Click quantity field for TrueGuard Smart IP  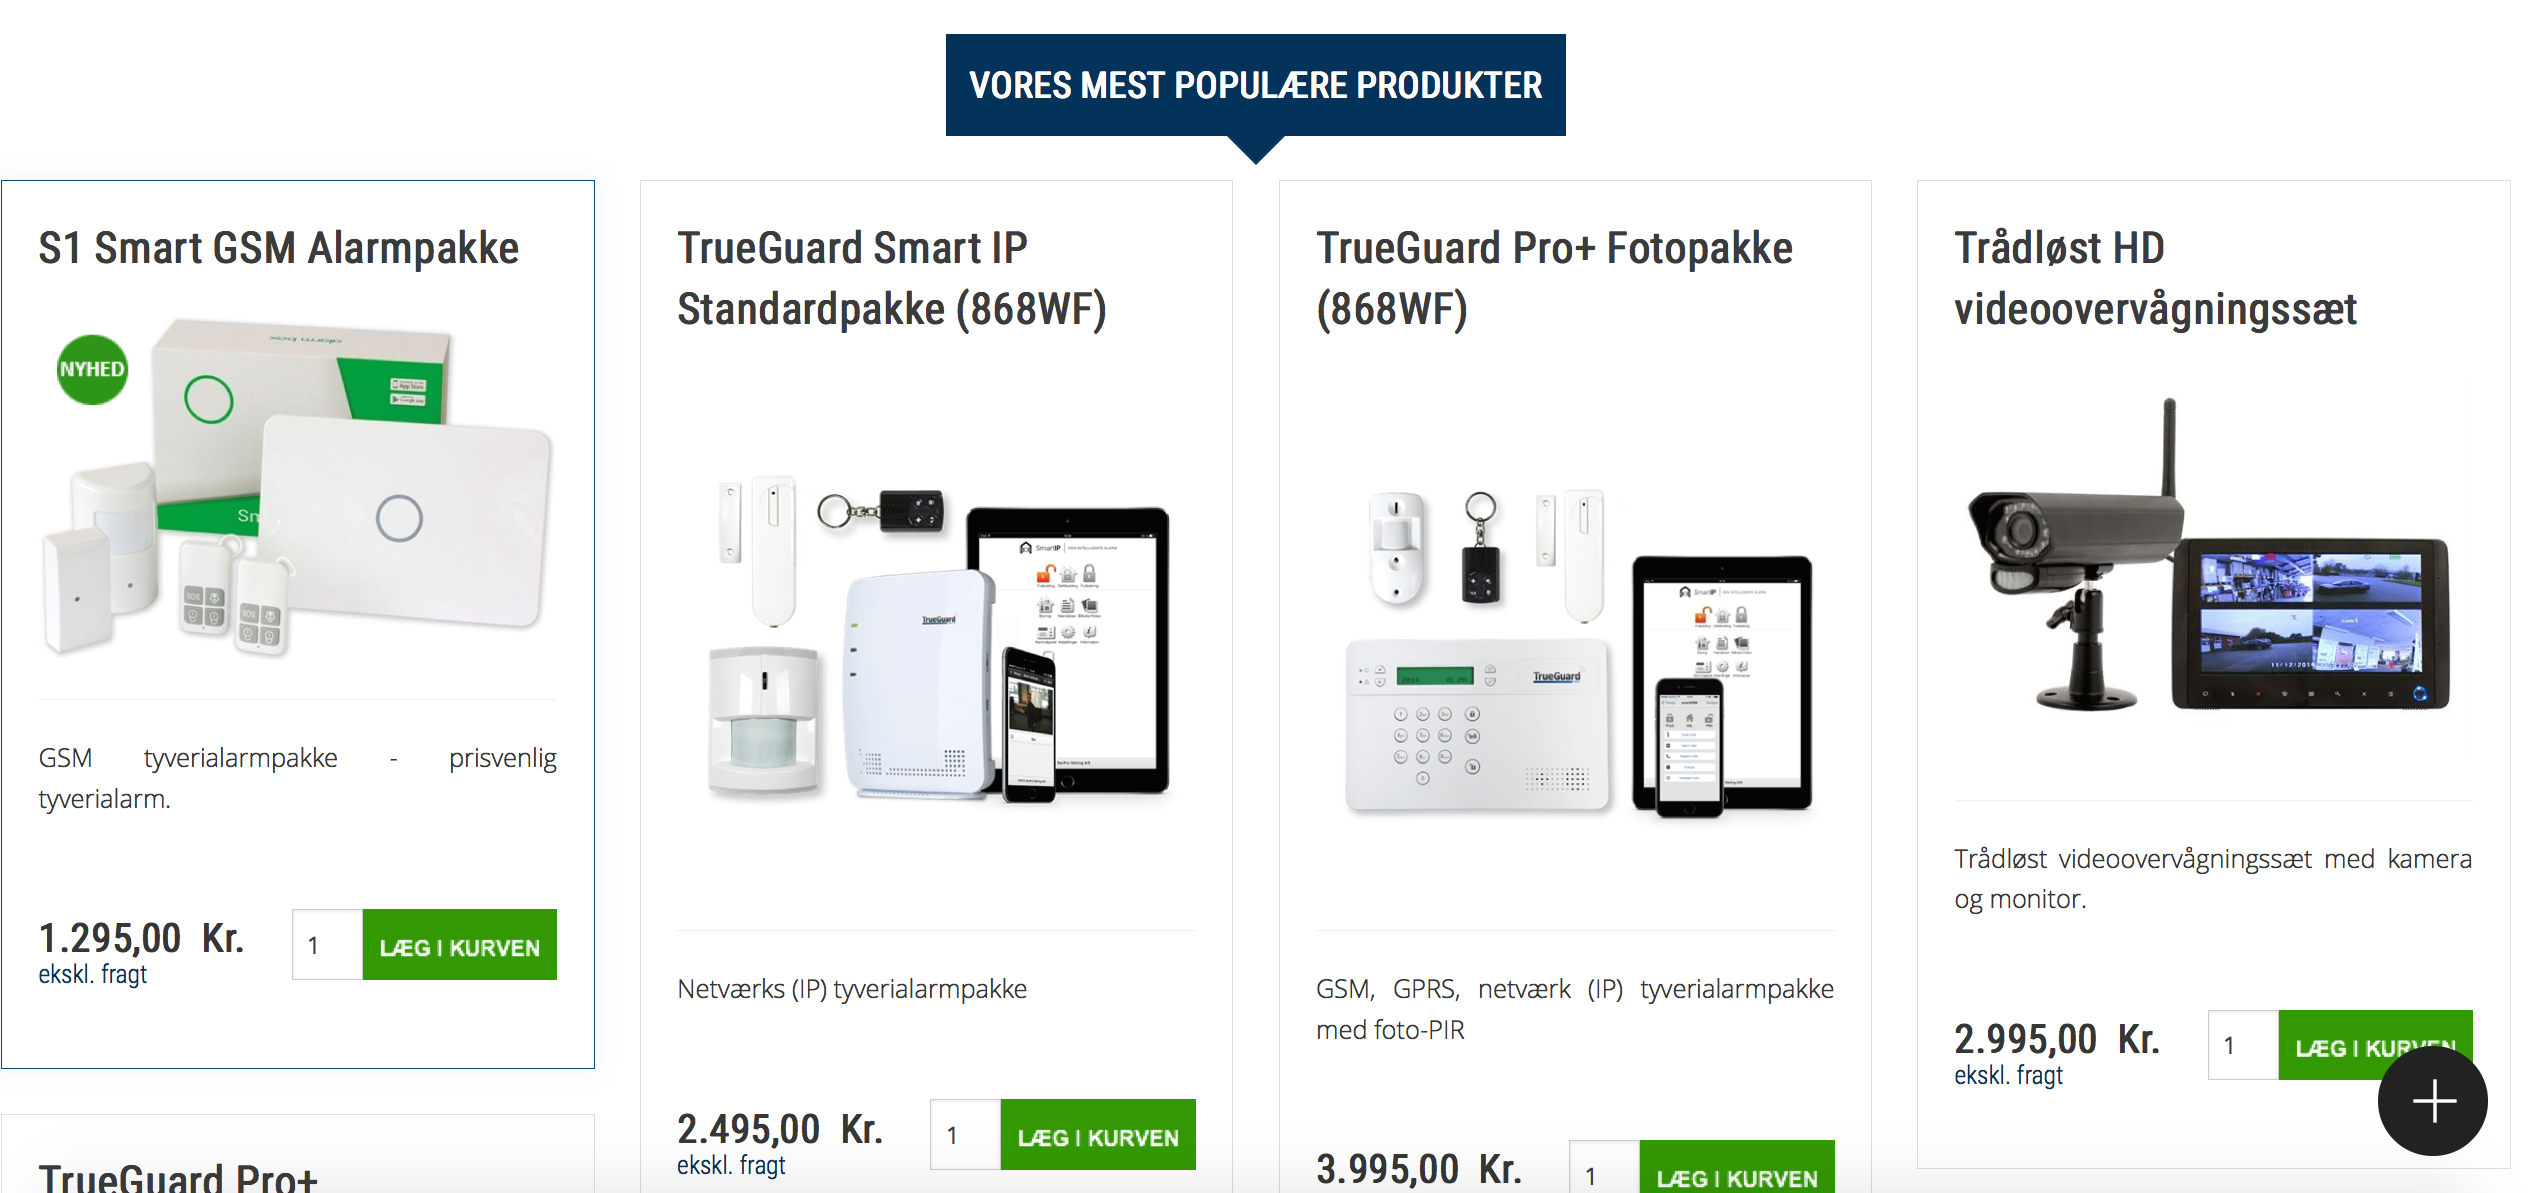[x=965, y=1135]
